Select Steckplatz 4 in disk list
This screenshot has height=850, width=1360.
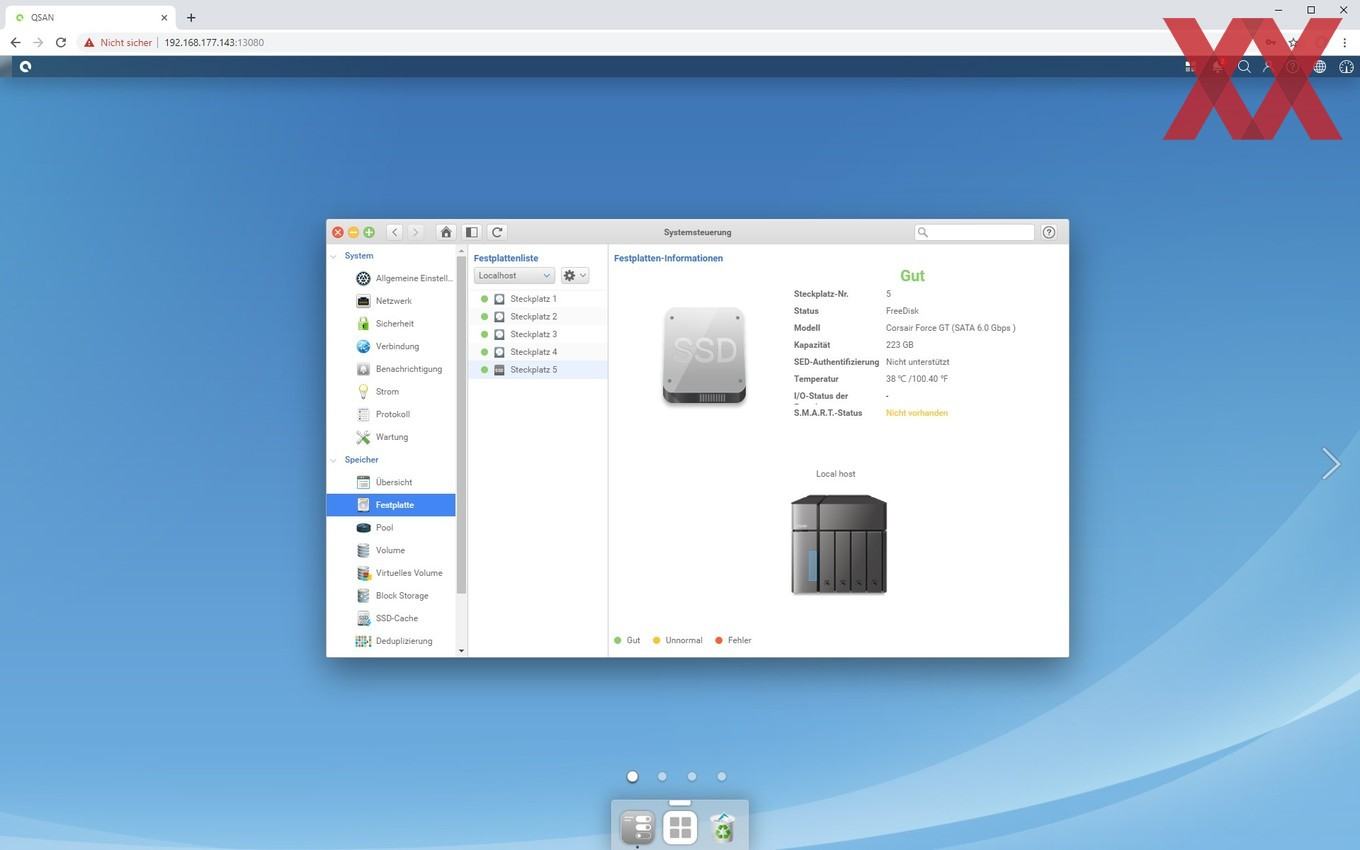point(538,352)
